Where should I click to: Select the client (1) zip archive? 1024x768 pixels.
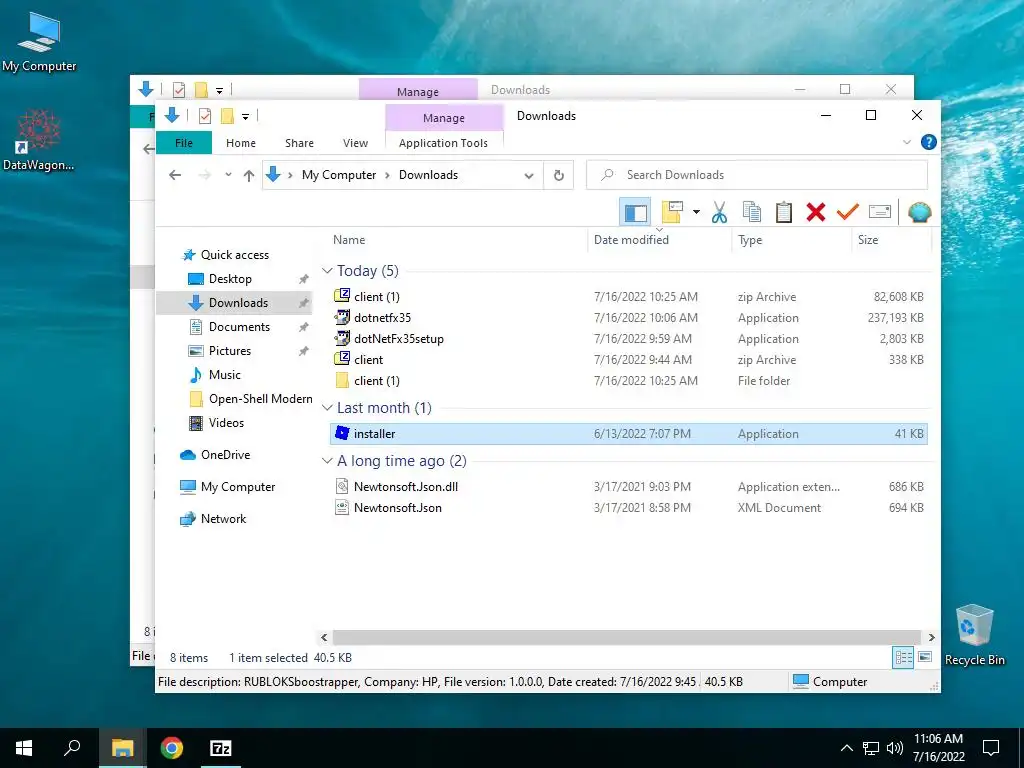point(628,296)
